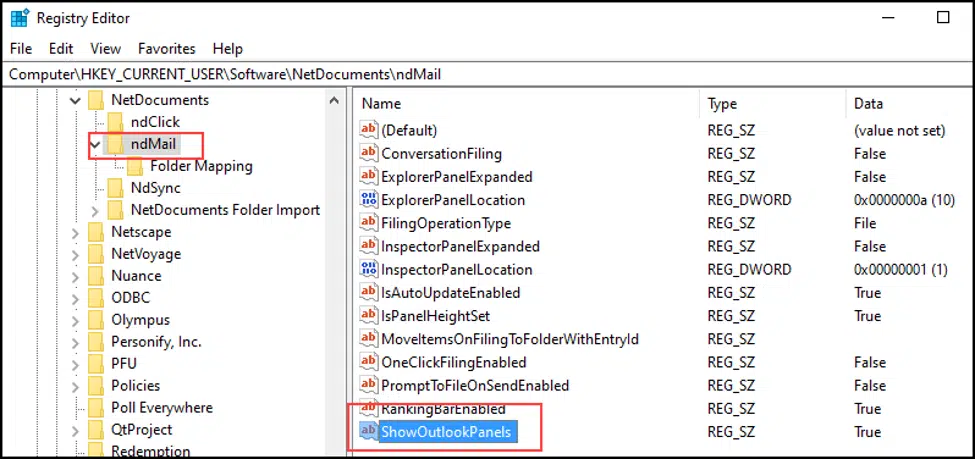Screen dimensions: 977x460
Task: Click the string icon beside ExplorerPanelExpanded
Action: (x=369, y=176)
